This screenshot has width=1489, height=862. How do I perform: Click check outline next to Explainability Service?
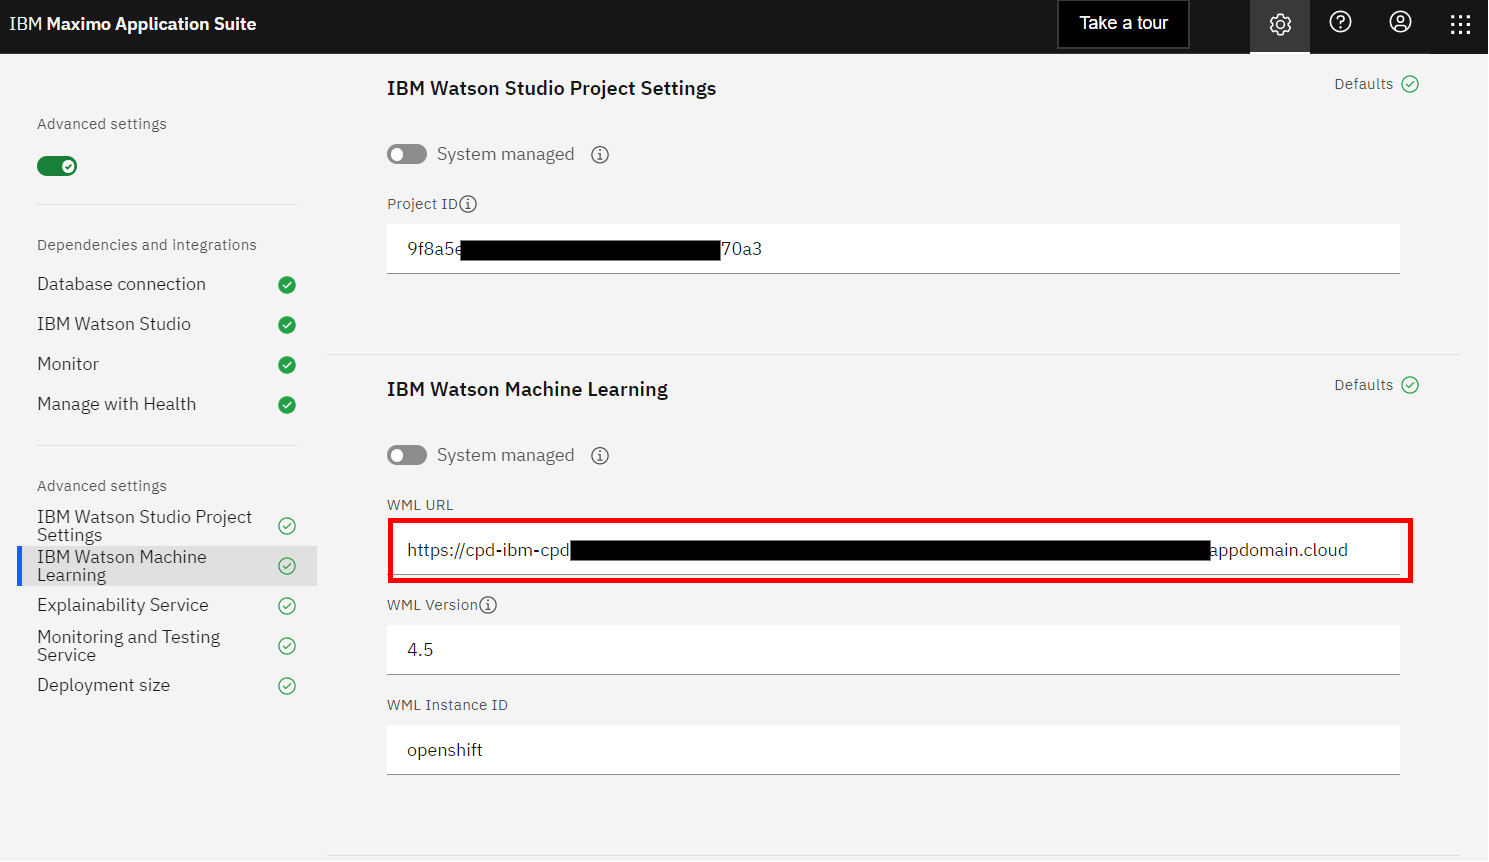pos(287,606)
